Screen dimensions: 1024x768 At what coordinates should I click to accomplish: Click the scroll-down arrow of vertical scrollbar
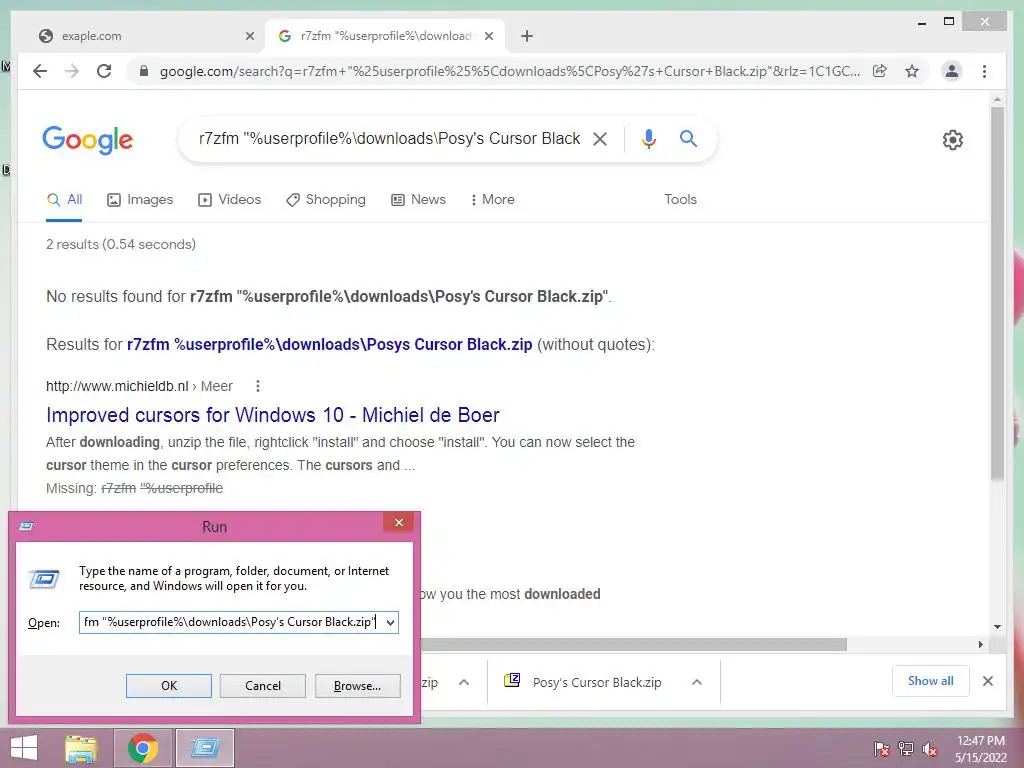[997, 627]
